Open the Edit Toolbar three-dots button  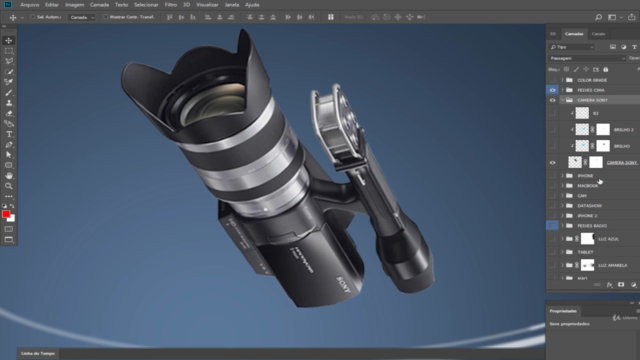(x=9, y=196)
